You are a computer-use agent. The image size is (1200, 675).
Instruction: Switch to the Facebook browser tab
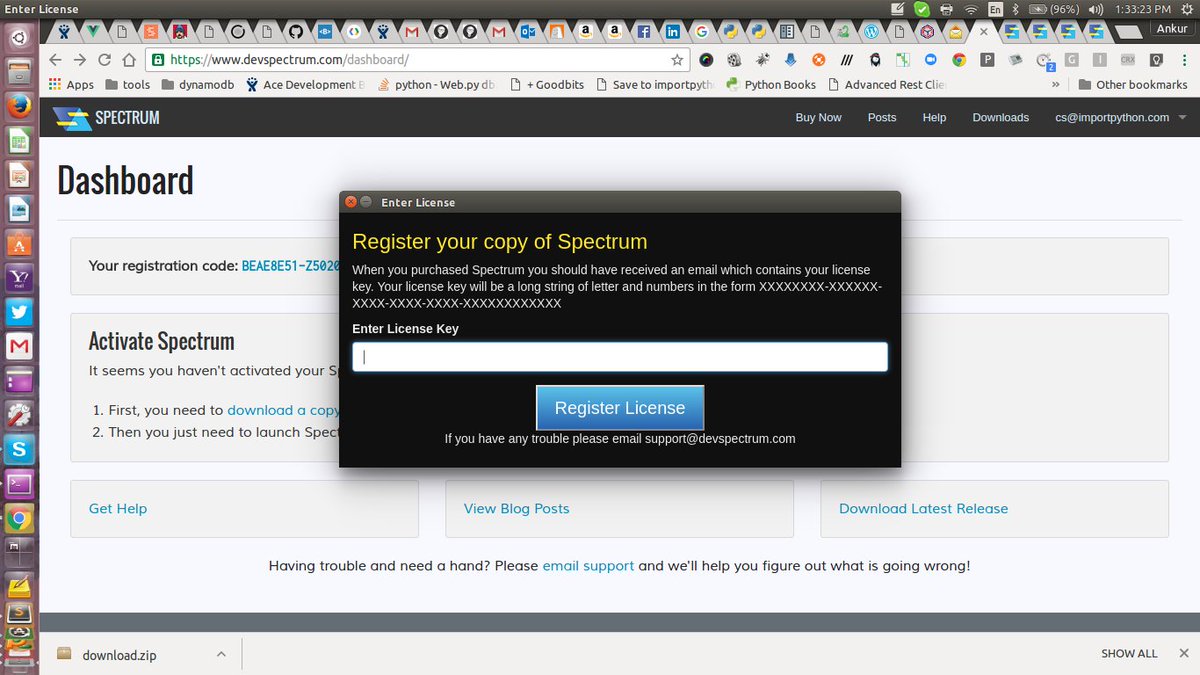click(x=645, y=32)
